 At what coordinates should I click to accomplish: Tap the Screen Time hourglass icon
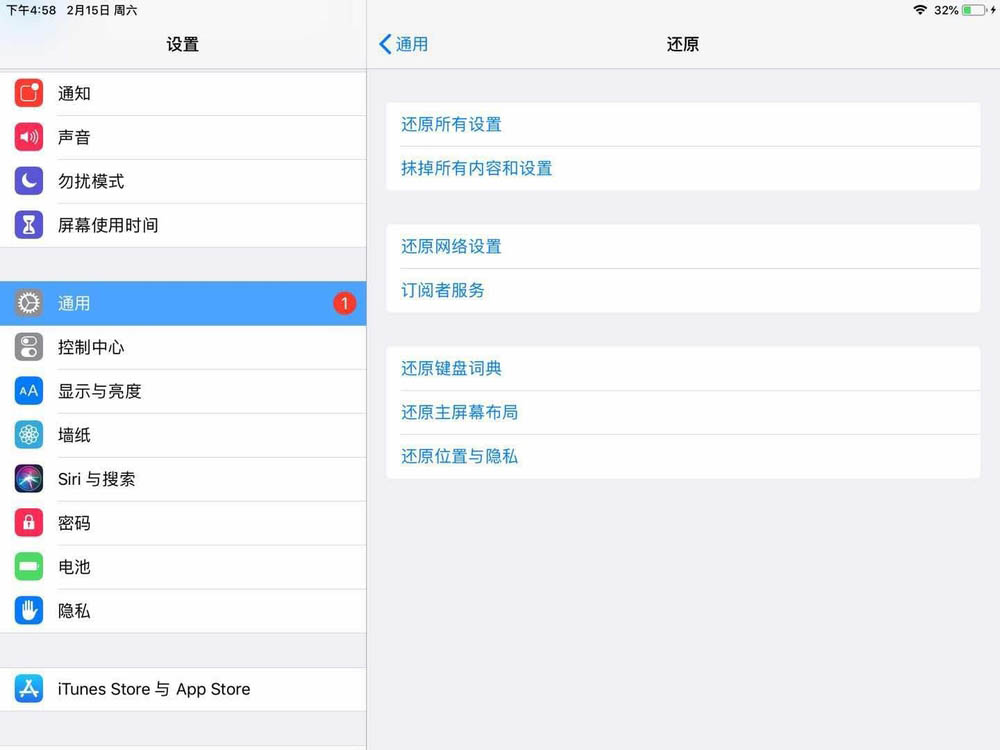pyautogui.click(x=29, y=226)
